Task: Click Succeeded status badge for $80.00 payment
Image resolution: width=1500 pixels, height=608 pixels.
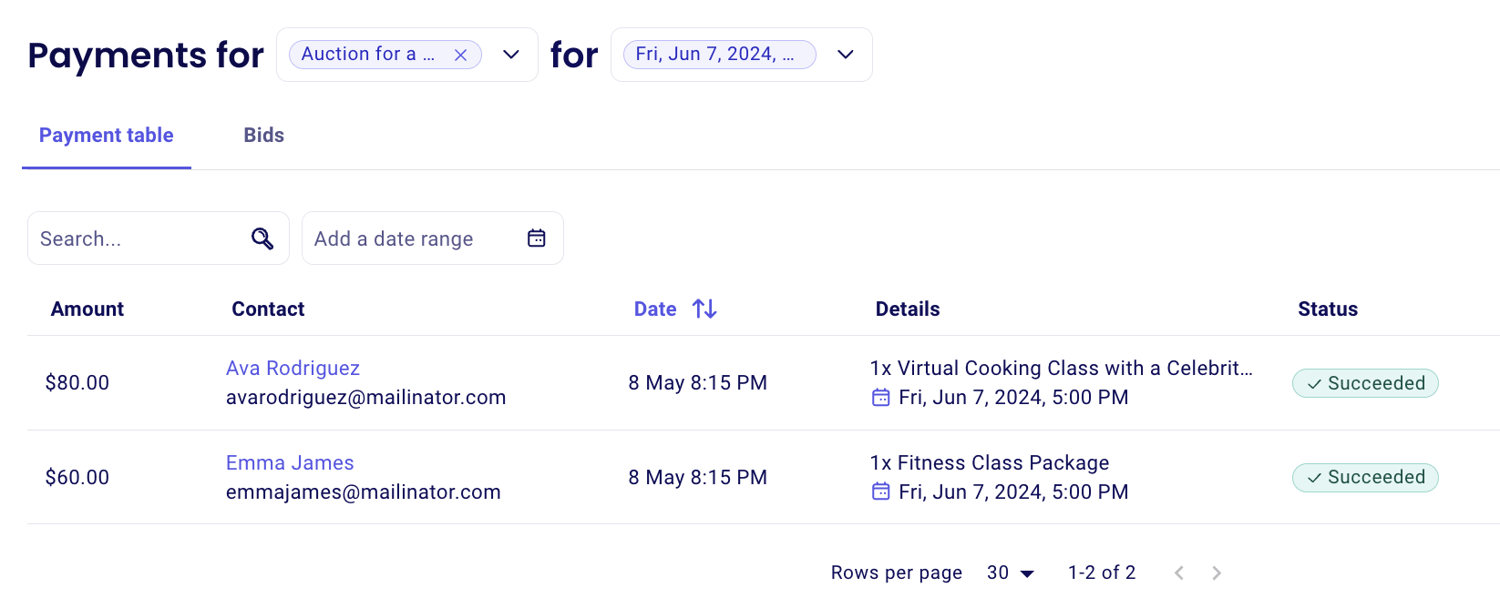Action: click(x=1365, y=383)
